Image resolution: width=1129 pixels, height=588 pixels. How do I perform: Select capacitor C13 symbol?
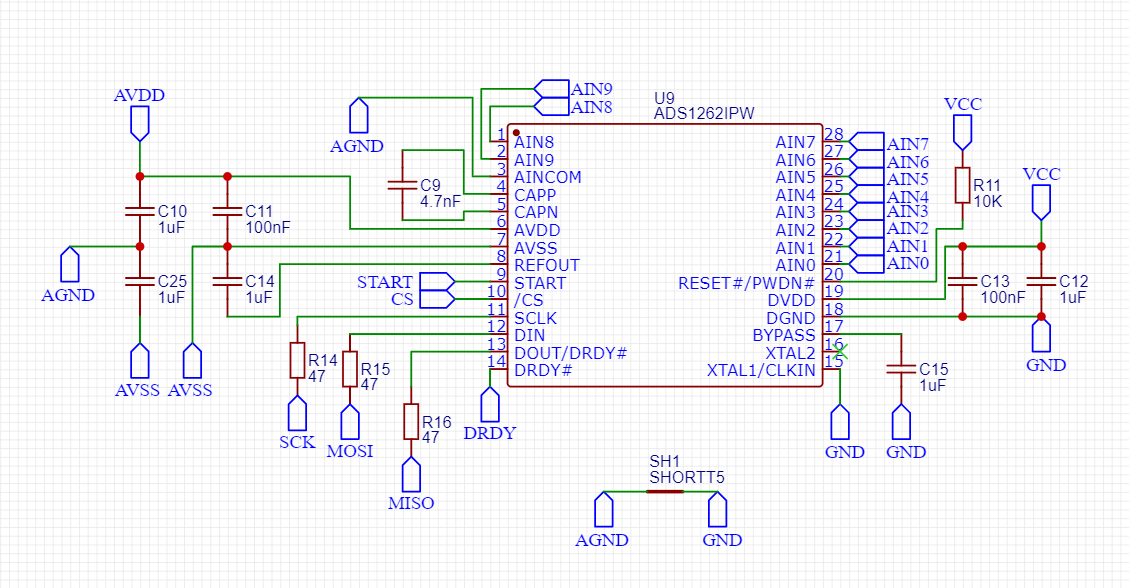coord(963,281)
